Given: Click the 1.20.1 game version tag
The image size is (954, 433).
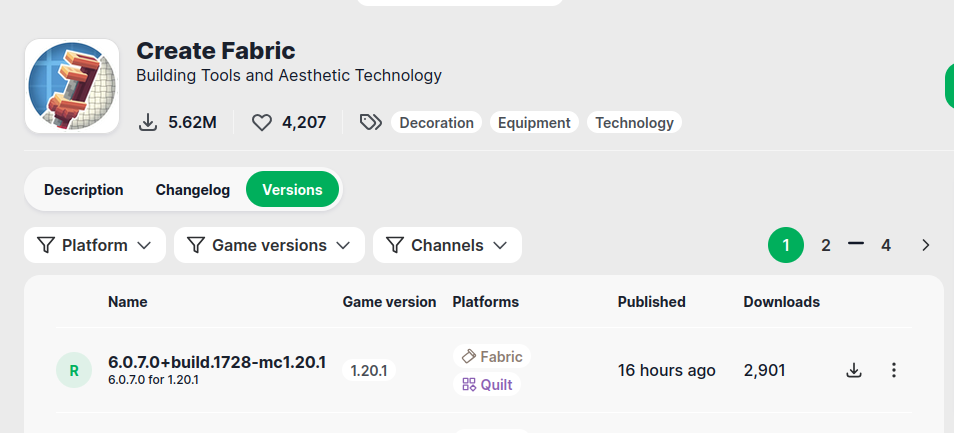Looking at the screenshot, I should pos(369,370).
